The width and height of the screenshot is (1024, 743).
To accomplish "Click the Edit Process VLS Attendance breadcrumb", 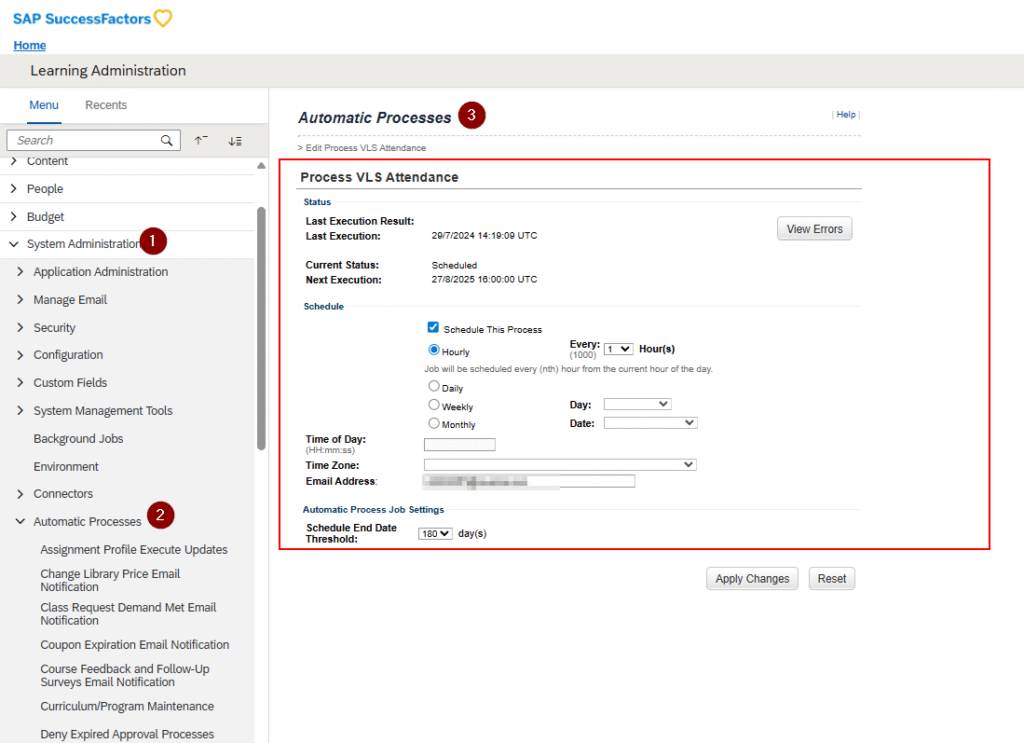I will pos(366,148).
